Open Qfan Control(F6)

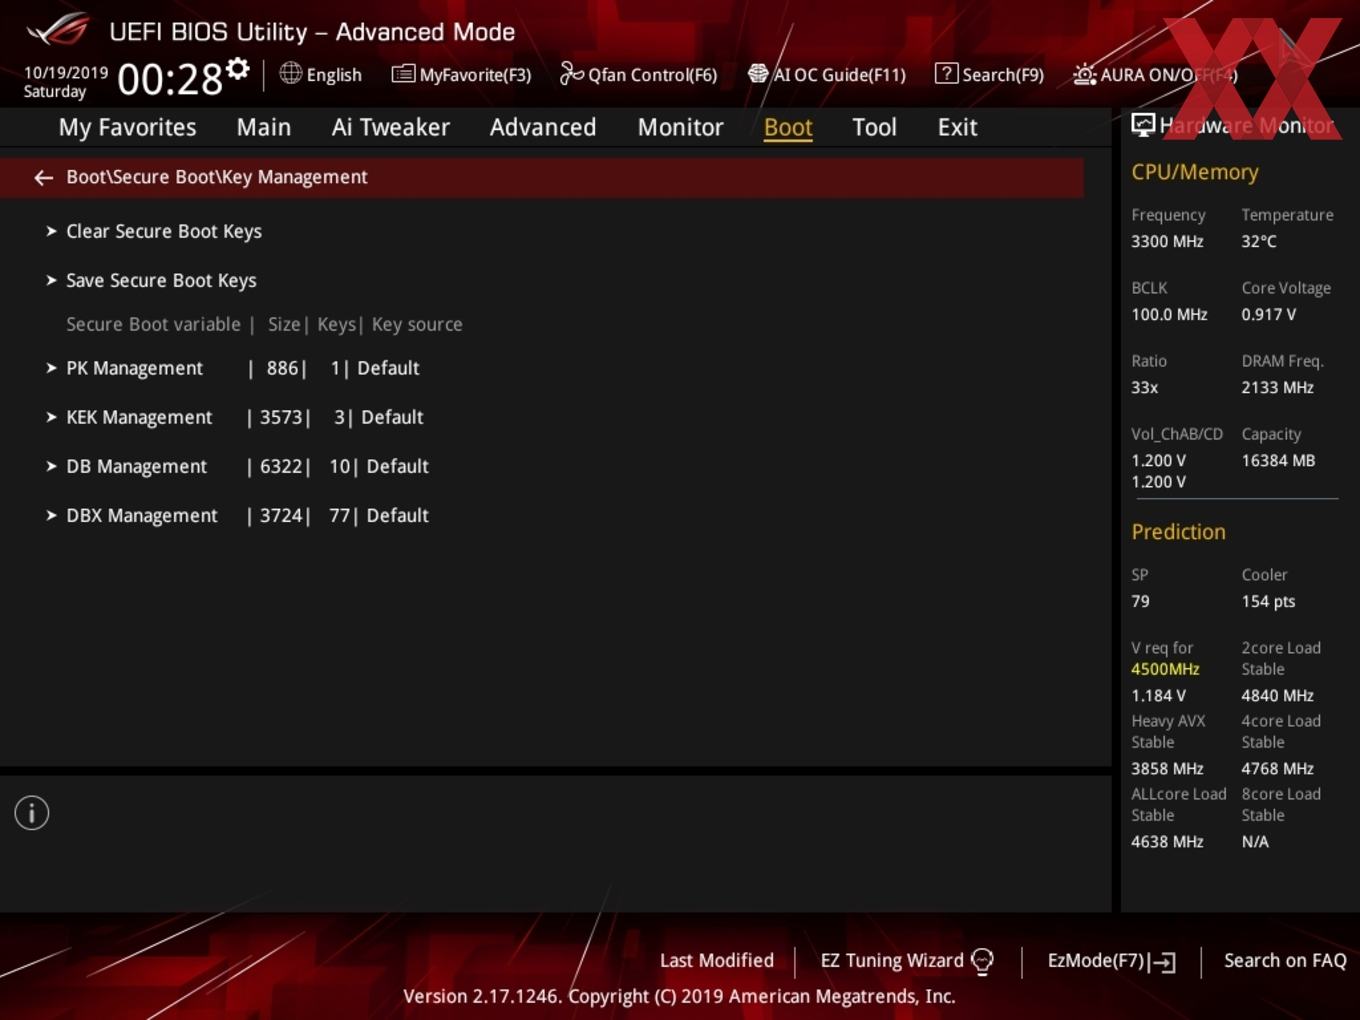(x=639, y=74)
